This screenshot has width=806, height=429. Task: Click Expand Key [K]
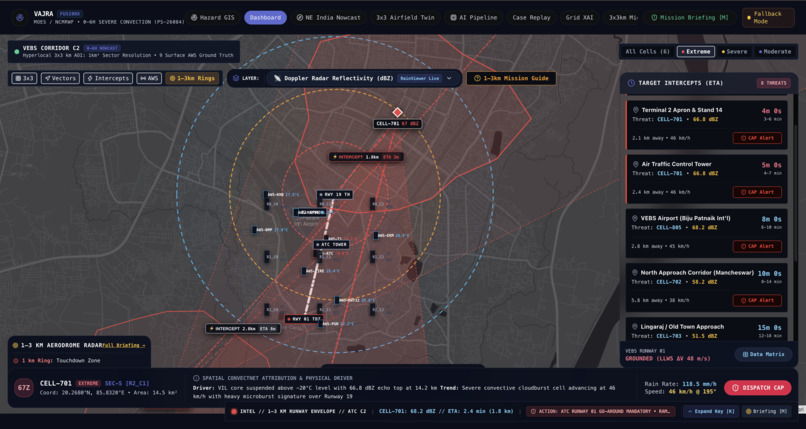[711, 412]
